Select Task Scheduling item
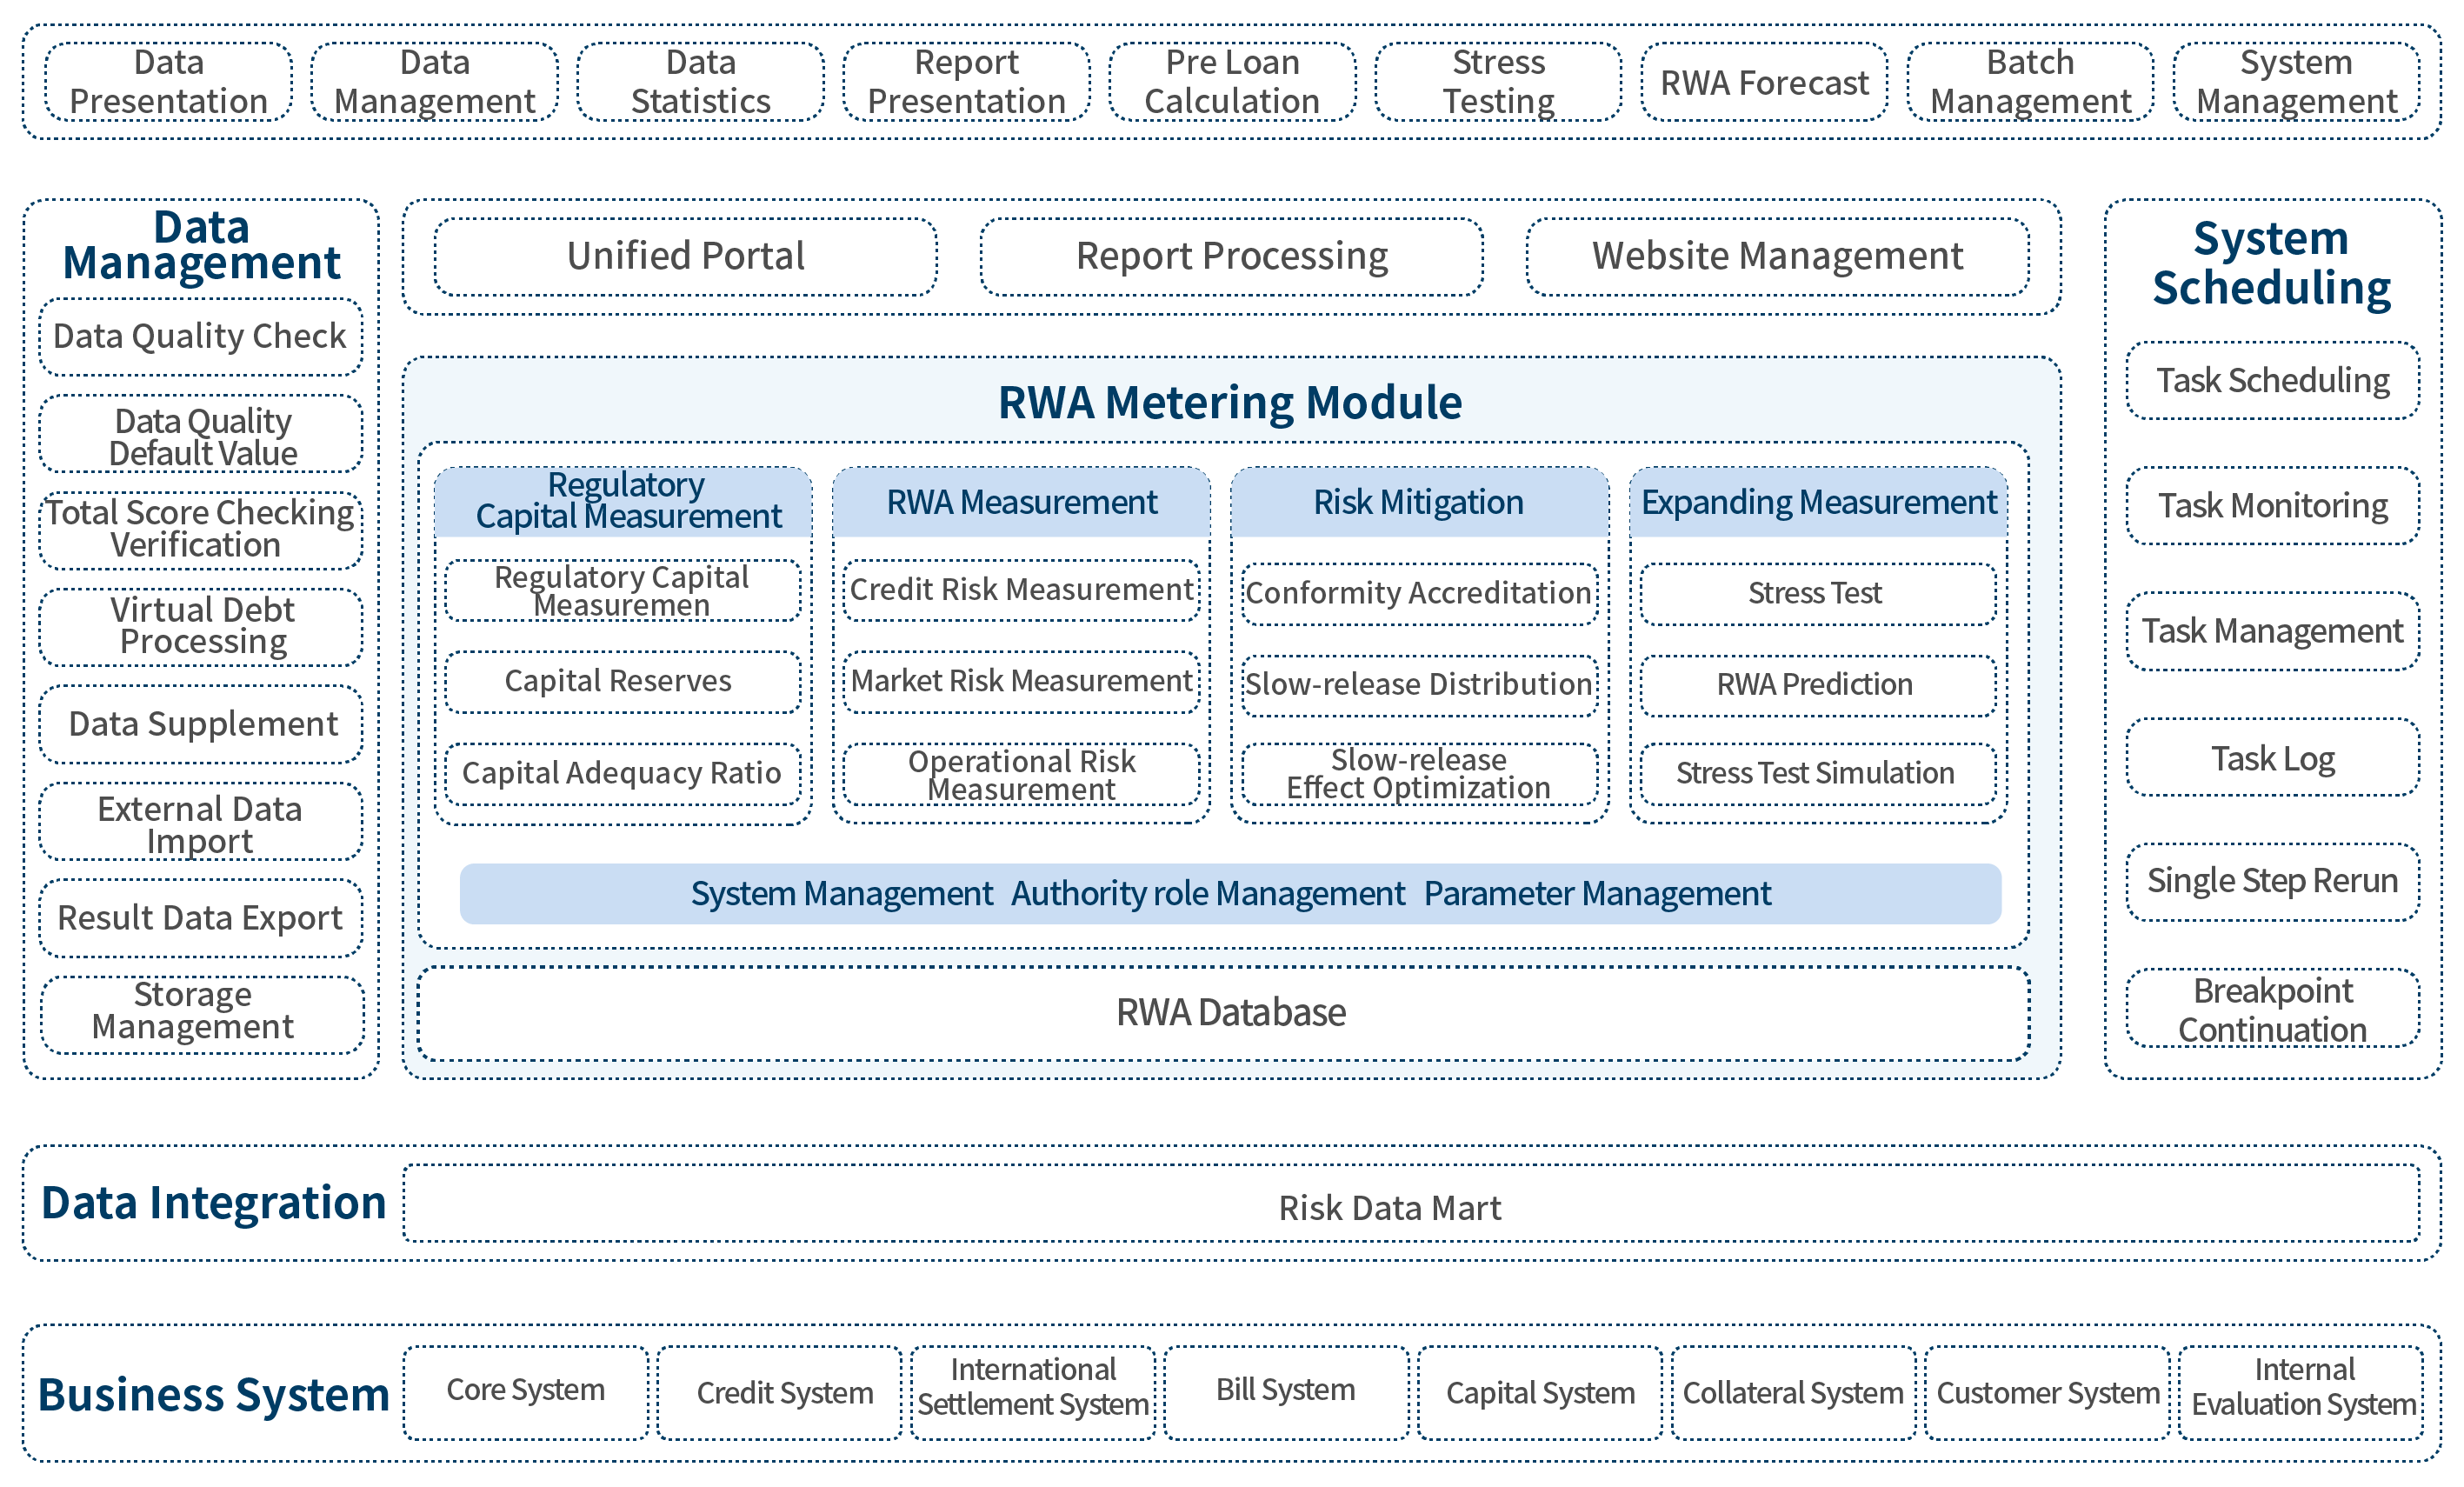The image size is (2464, 1487). [x=2273, y=381]
